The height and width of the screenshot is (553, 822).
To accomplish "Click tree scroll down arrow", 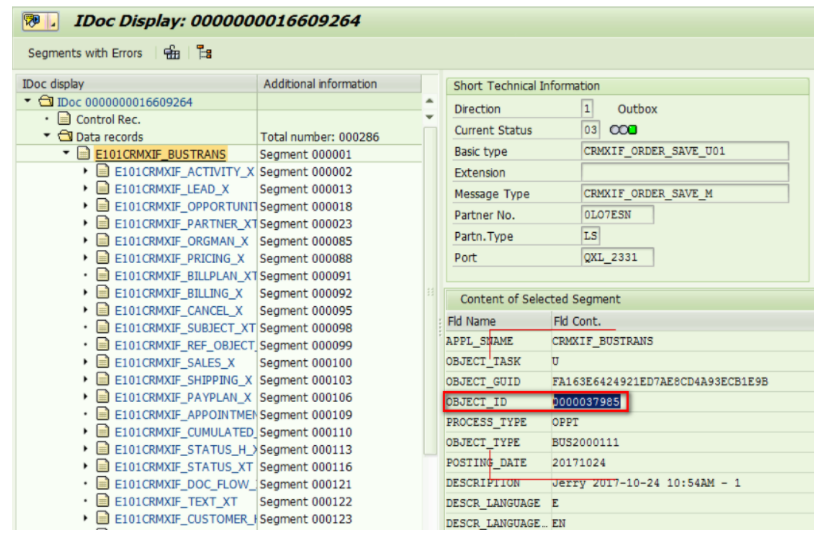I will tap(430, 117).
